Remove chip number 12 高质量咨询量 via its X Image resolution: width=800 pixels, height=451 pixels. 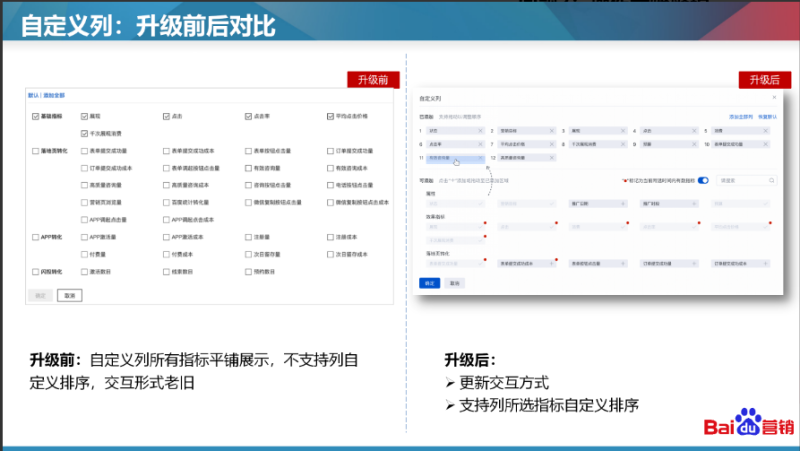(x=552, y=158)
